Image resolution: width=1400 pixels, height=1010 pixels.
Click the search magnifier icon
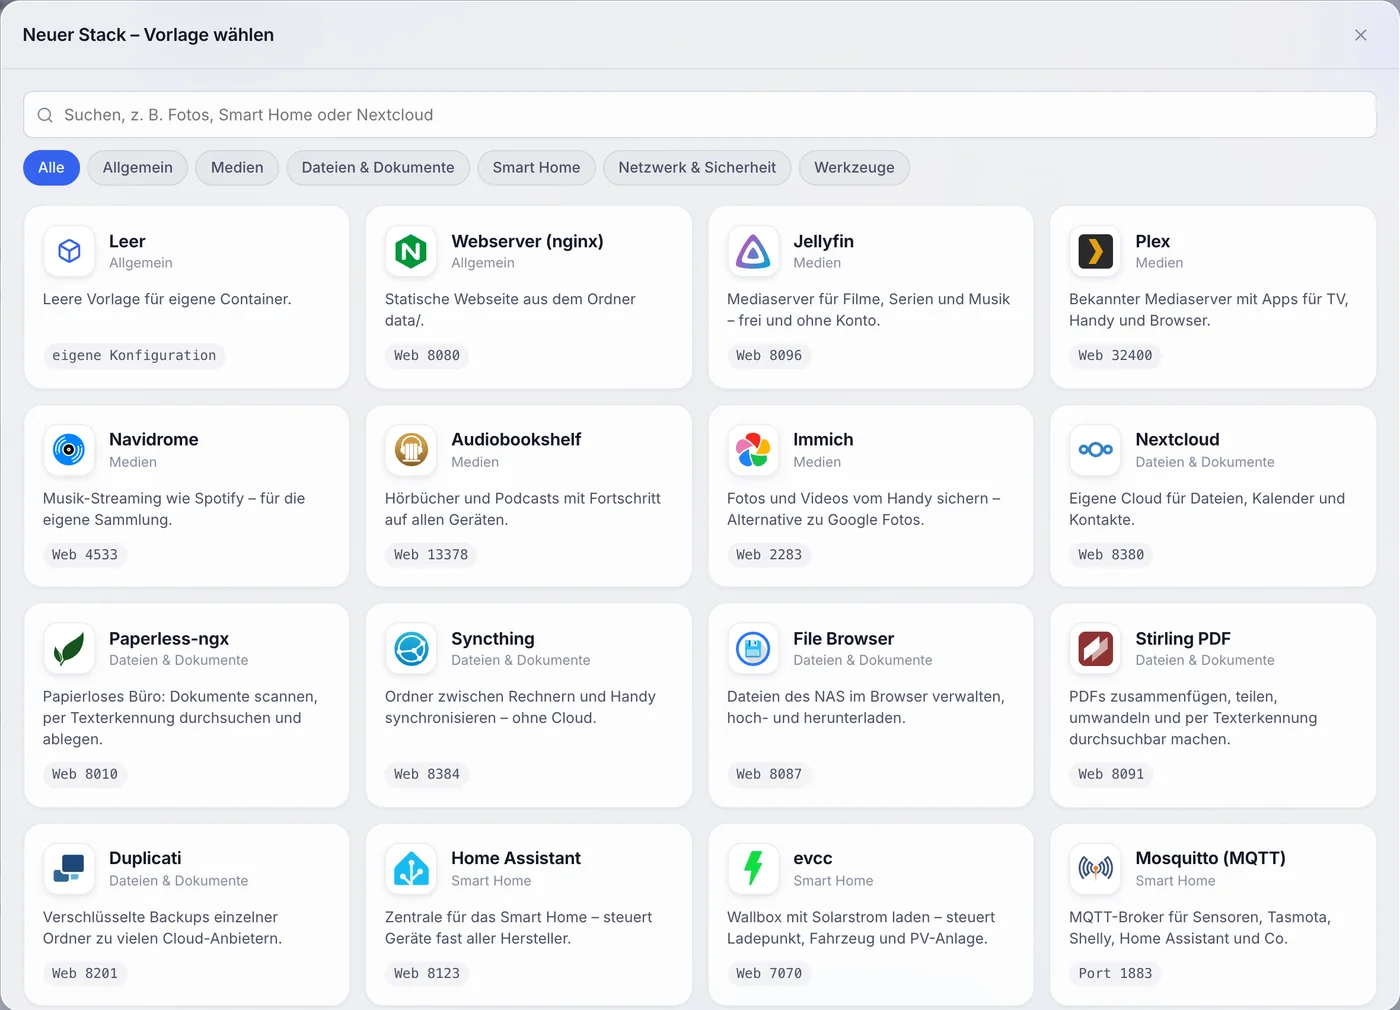pyautogui.click(x=45, y=115)
